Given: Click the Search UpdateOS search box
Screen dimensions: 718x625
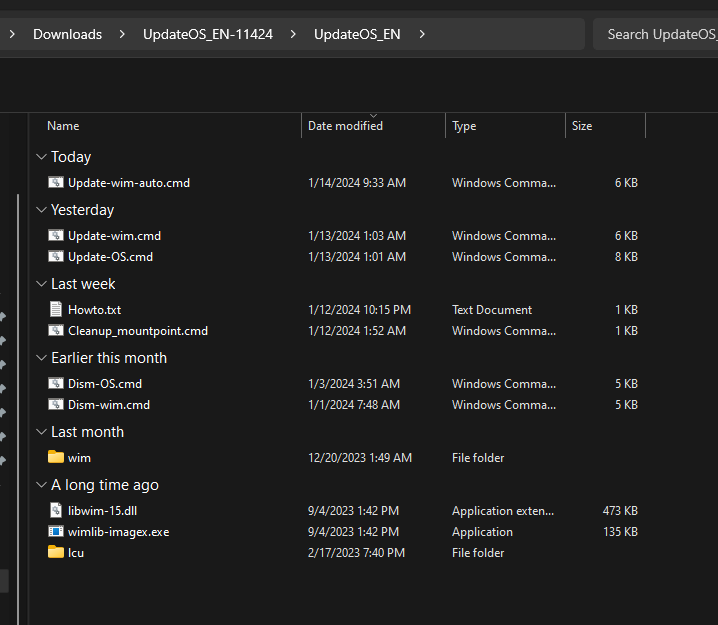Looking at the screenshot, I should pyautogui.click(x=655, y=34).
